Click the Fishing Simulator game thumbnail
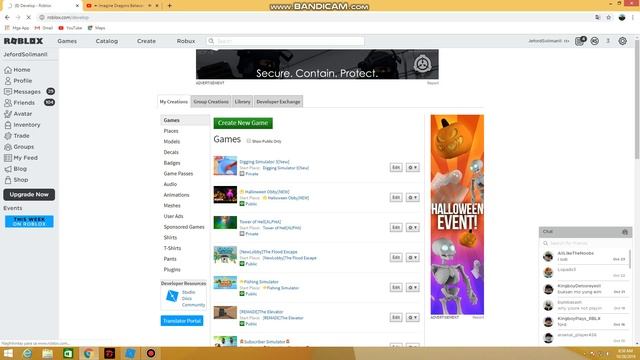The width and height of the screenshot is (640, 360). pyautogui.click(x=225, y=282)
